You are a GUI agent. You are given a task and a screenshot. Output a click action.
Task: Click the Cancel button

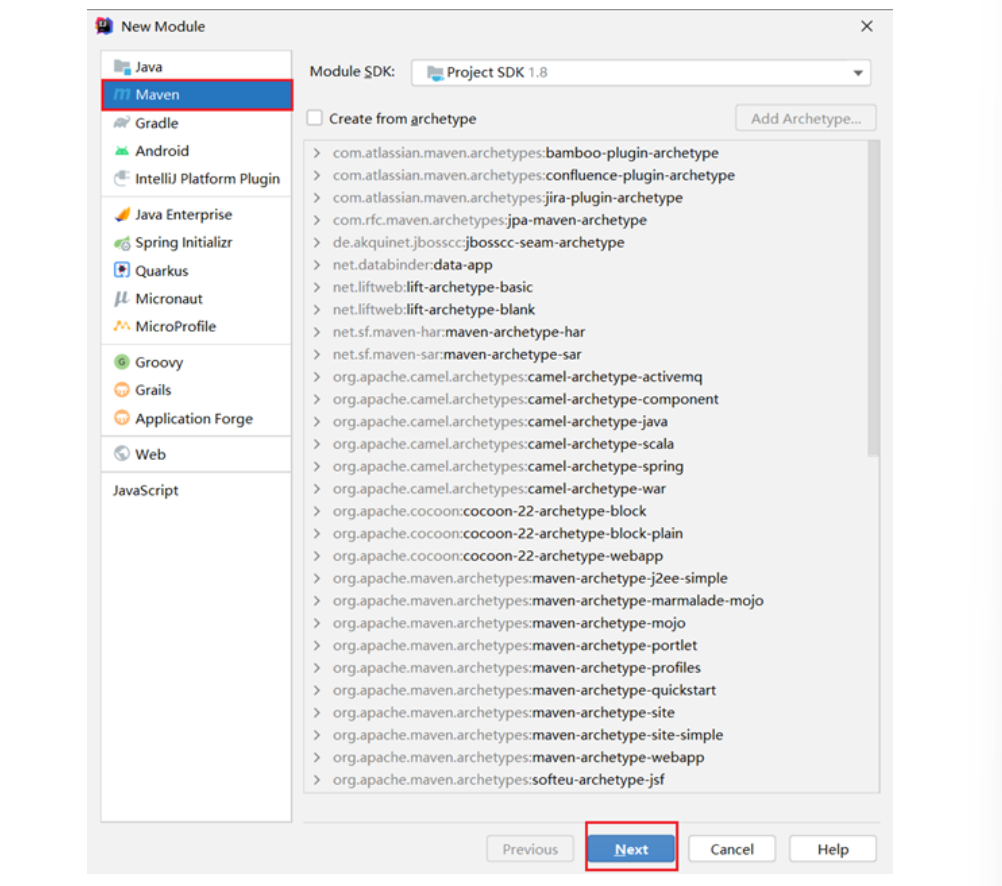pos(732,849)
